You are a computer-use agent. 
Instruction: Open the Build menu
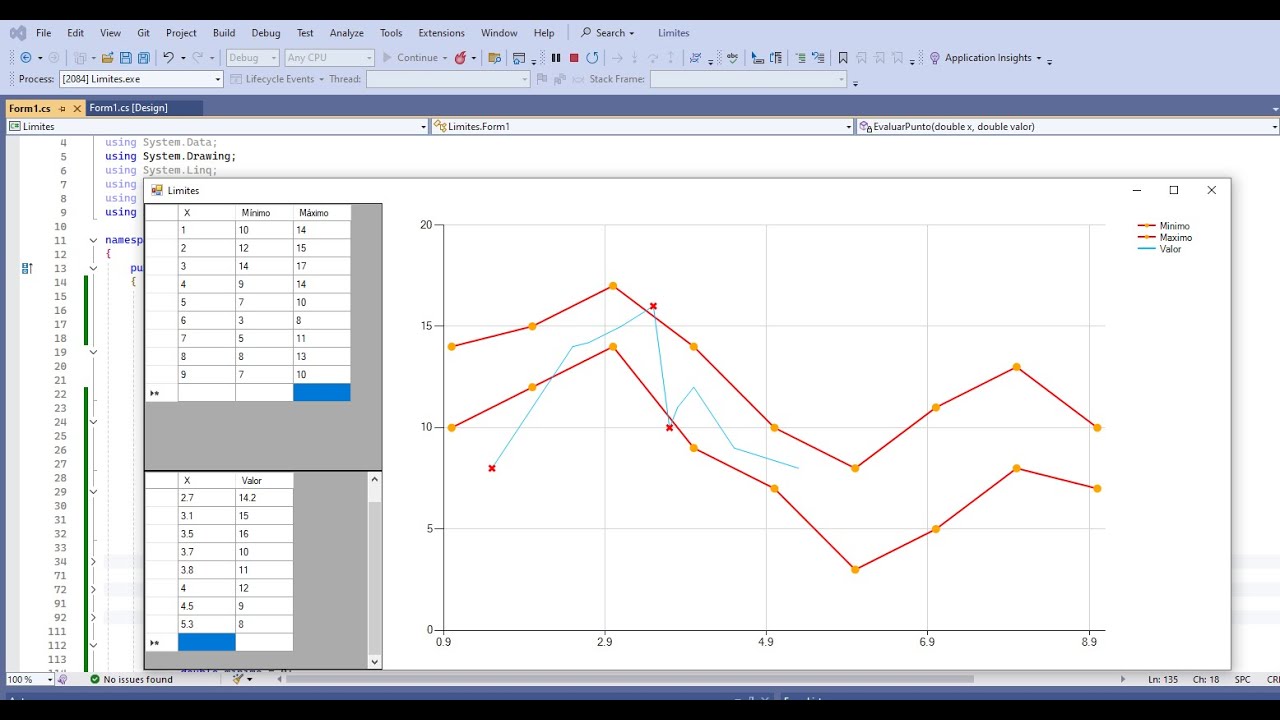[x=224, y=33]
